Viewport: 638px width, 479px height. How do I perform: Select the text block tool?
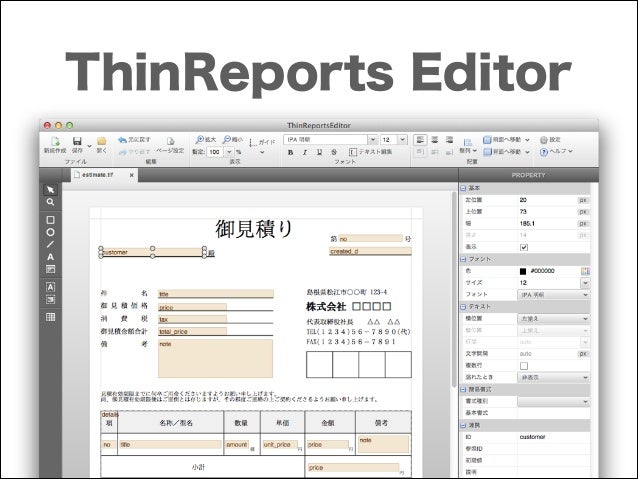[50, 287]
